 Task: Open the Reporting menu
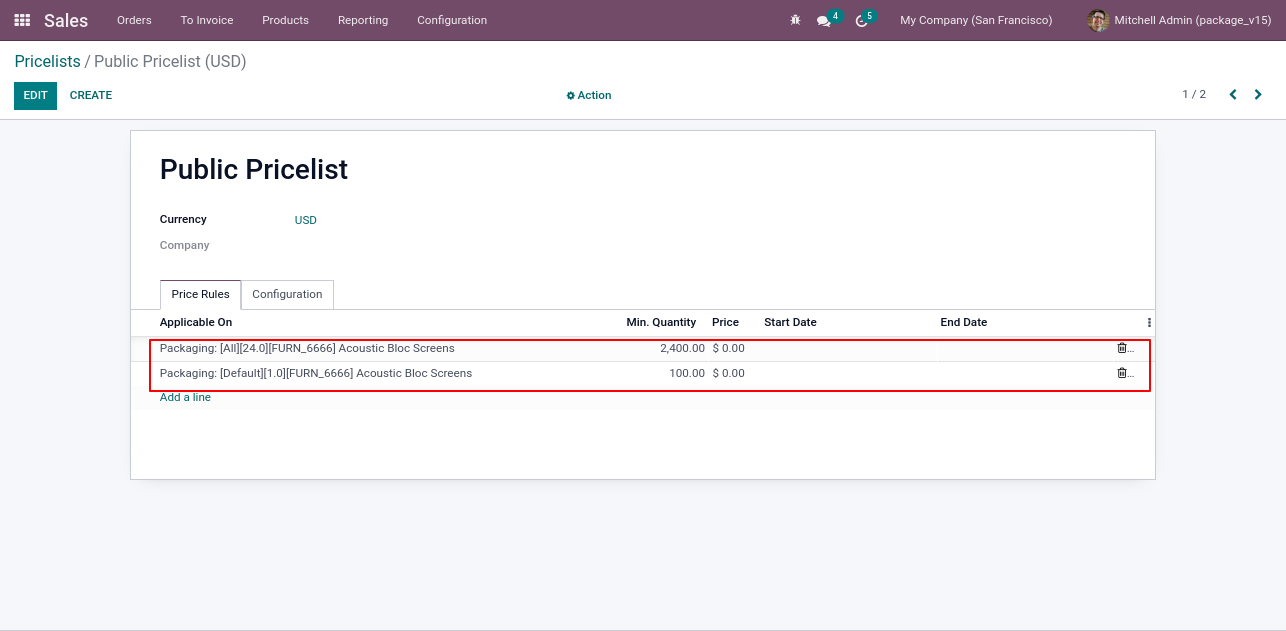363,20
